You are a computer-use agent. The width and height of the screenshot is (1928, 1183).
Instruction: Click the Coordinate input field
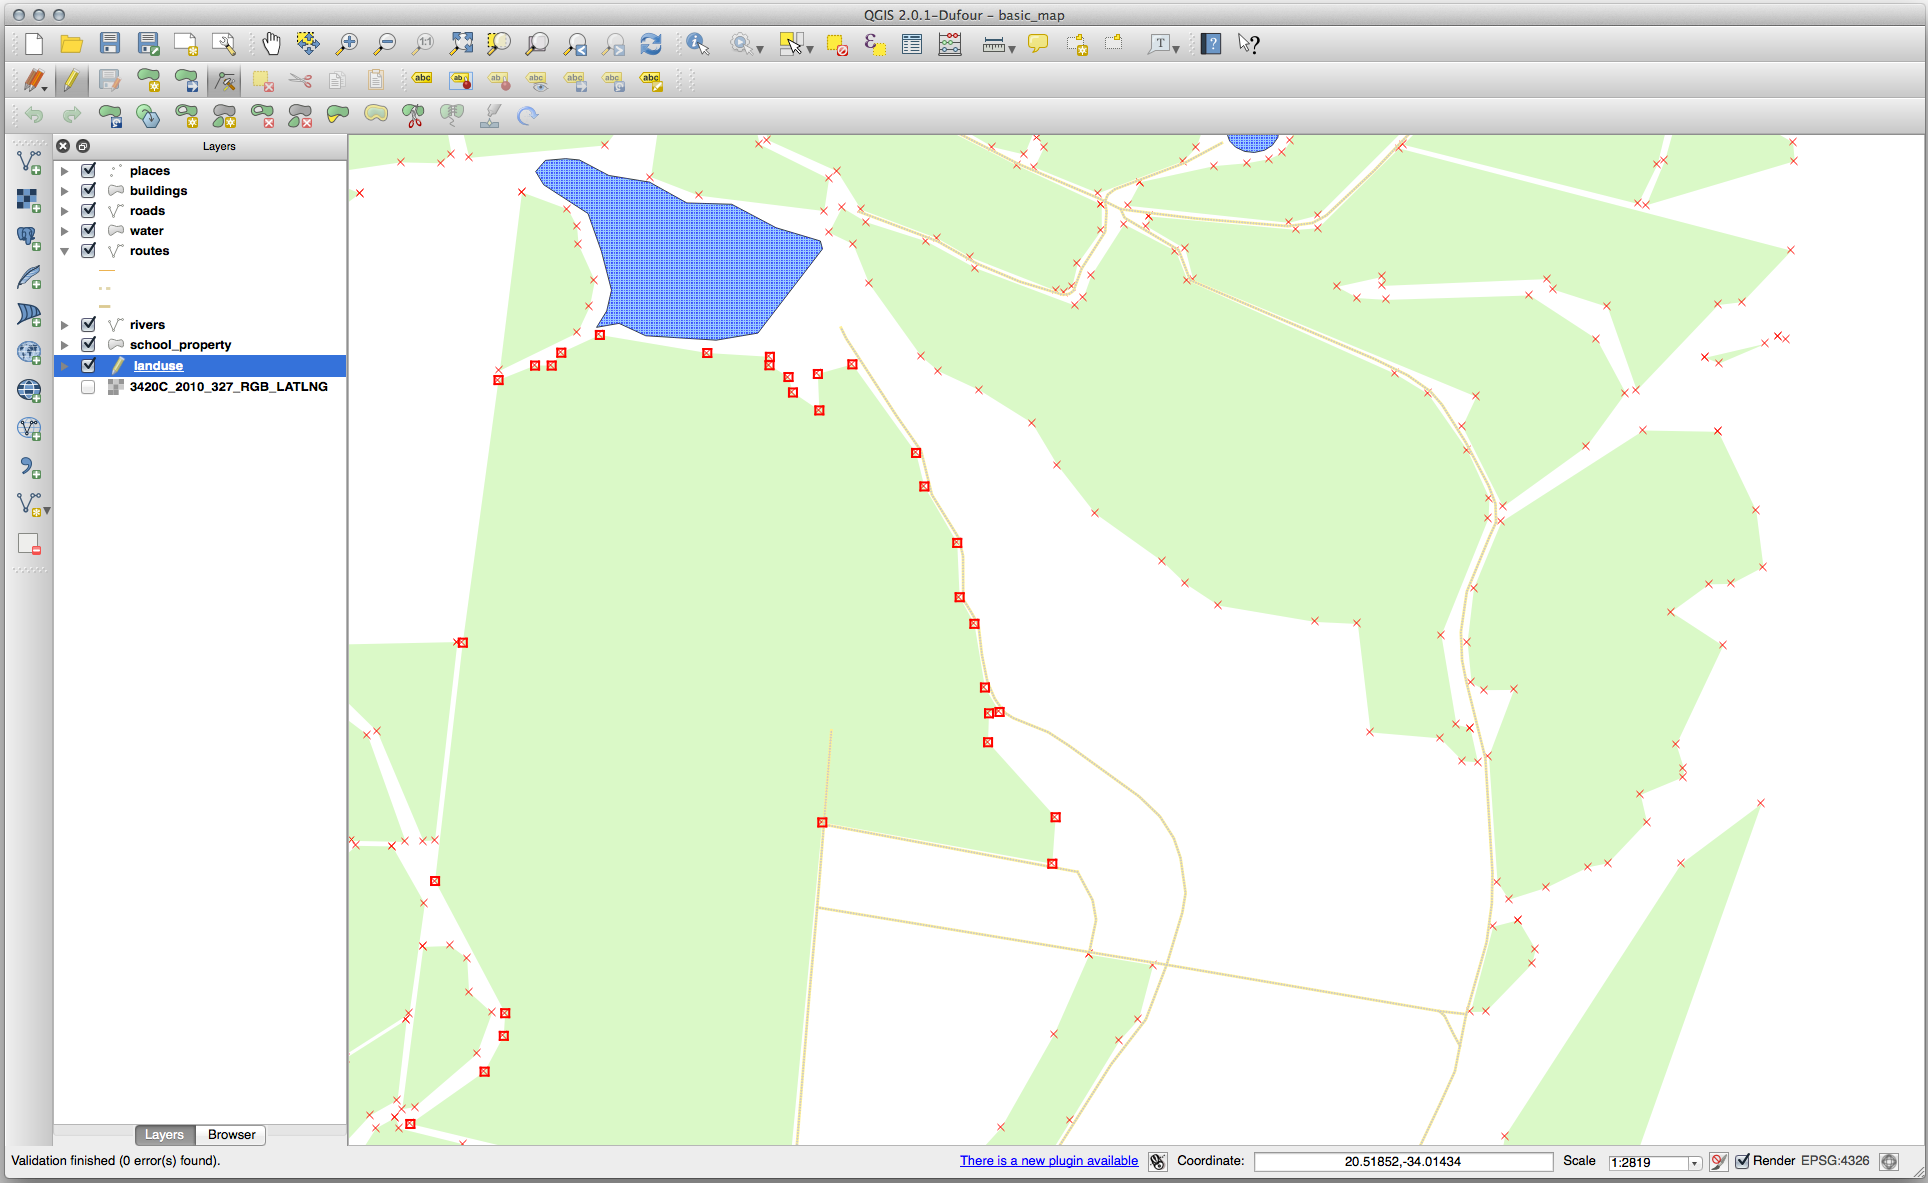pyautogui.click(x=1402, y=1161)
